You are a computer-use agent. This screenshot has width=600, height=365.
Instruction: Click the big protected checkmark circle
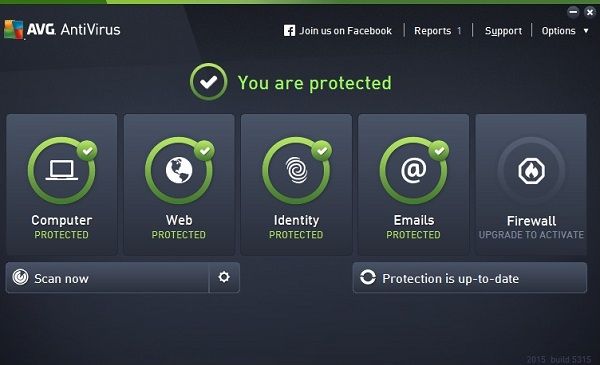click(209, 82)
